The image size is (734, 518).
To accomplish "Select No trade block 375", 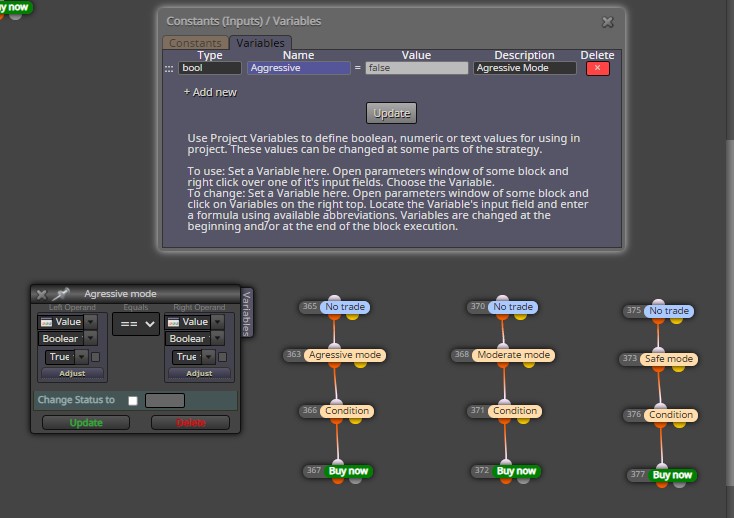I will pyautogui.click(x=669, y=311).
